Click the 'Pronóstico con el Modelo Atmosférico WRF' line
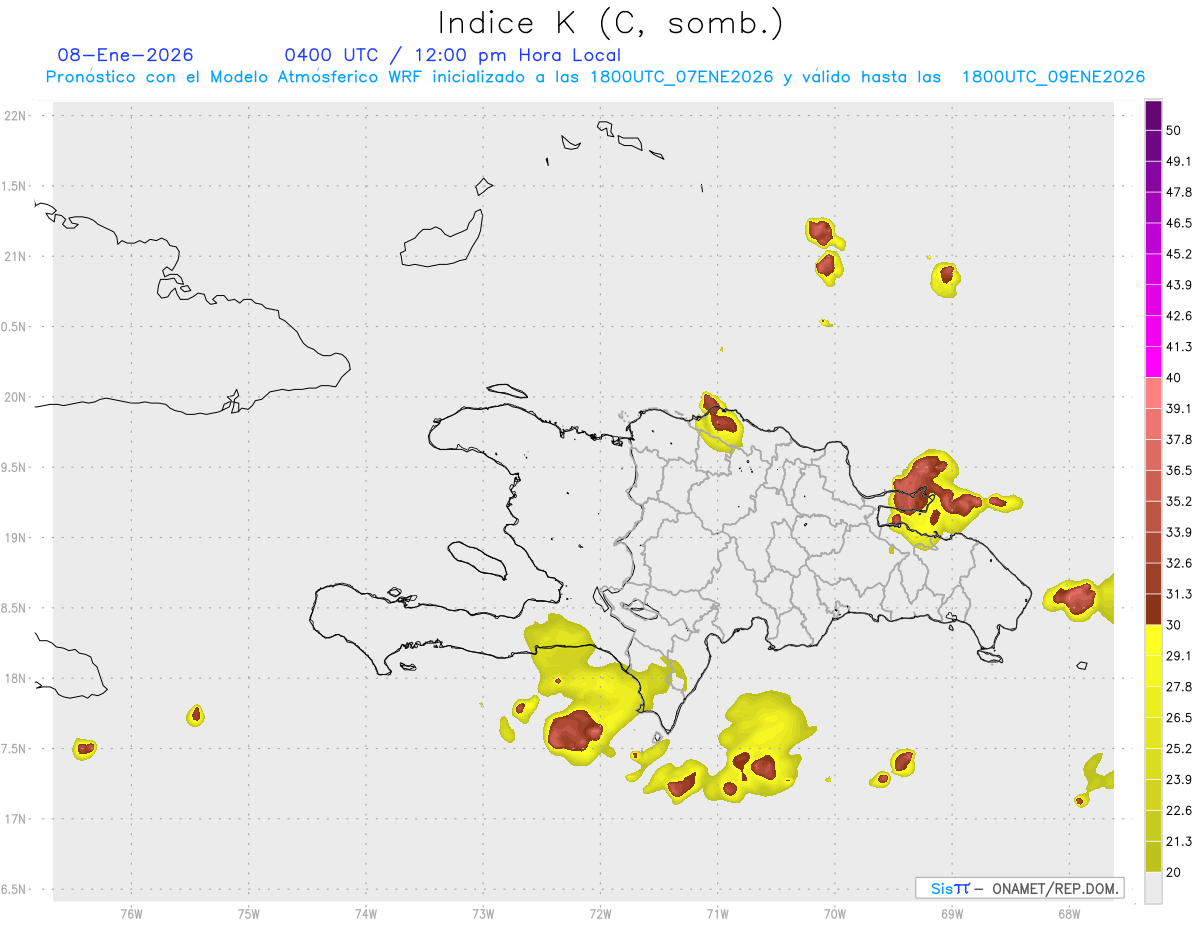 click(595, 77)
